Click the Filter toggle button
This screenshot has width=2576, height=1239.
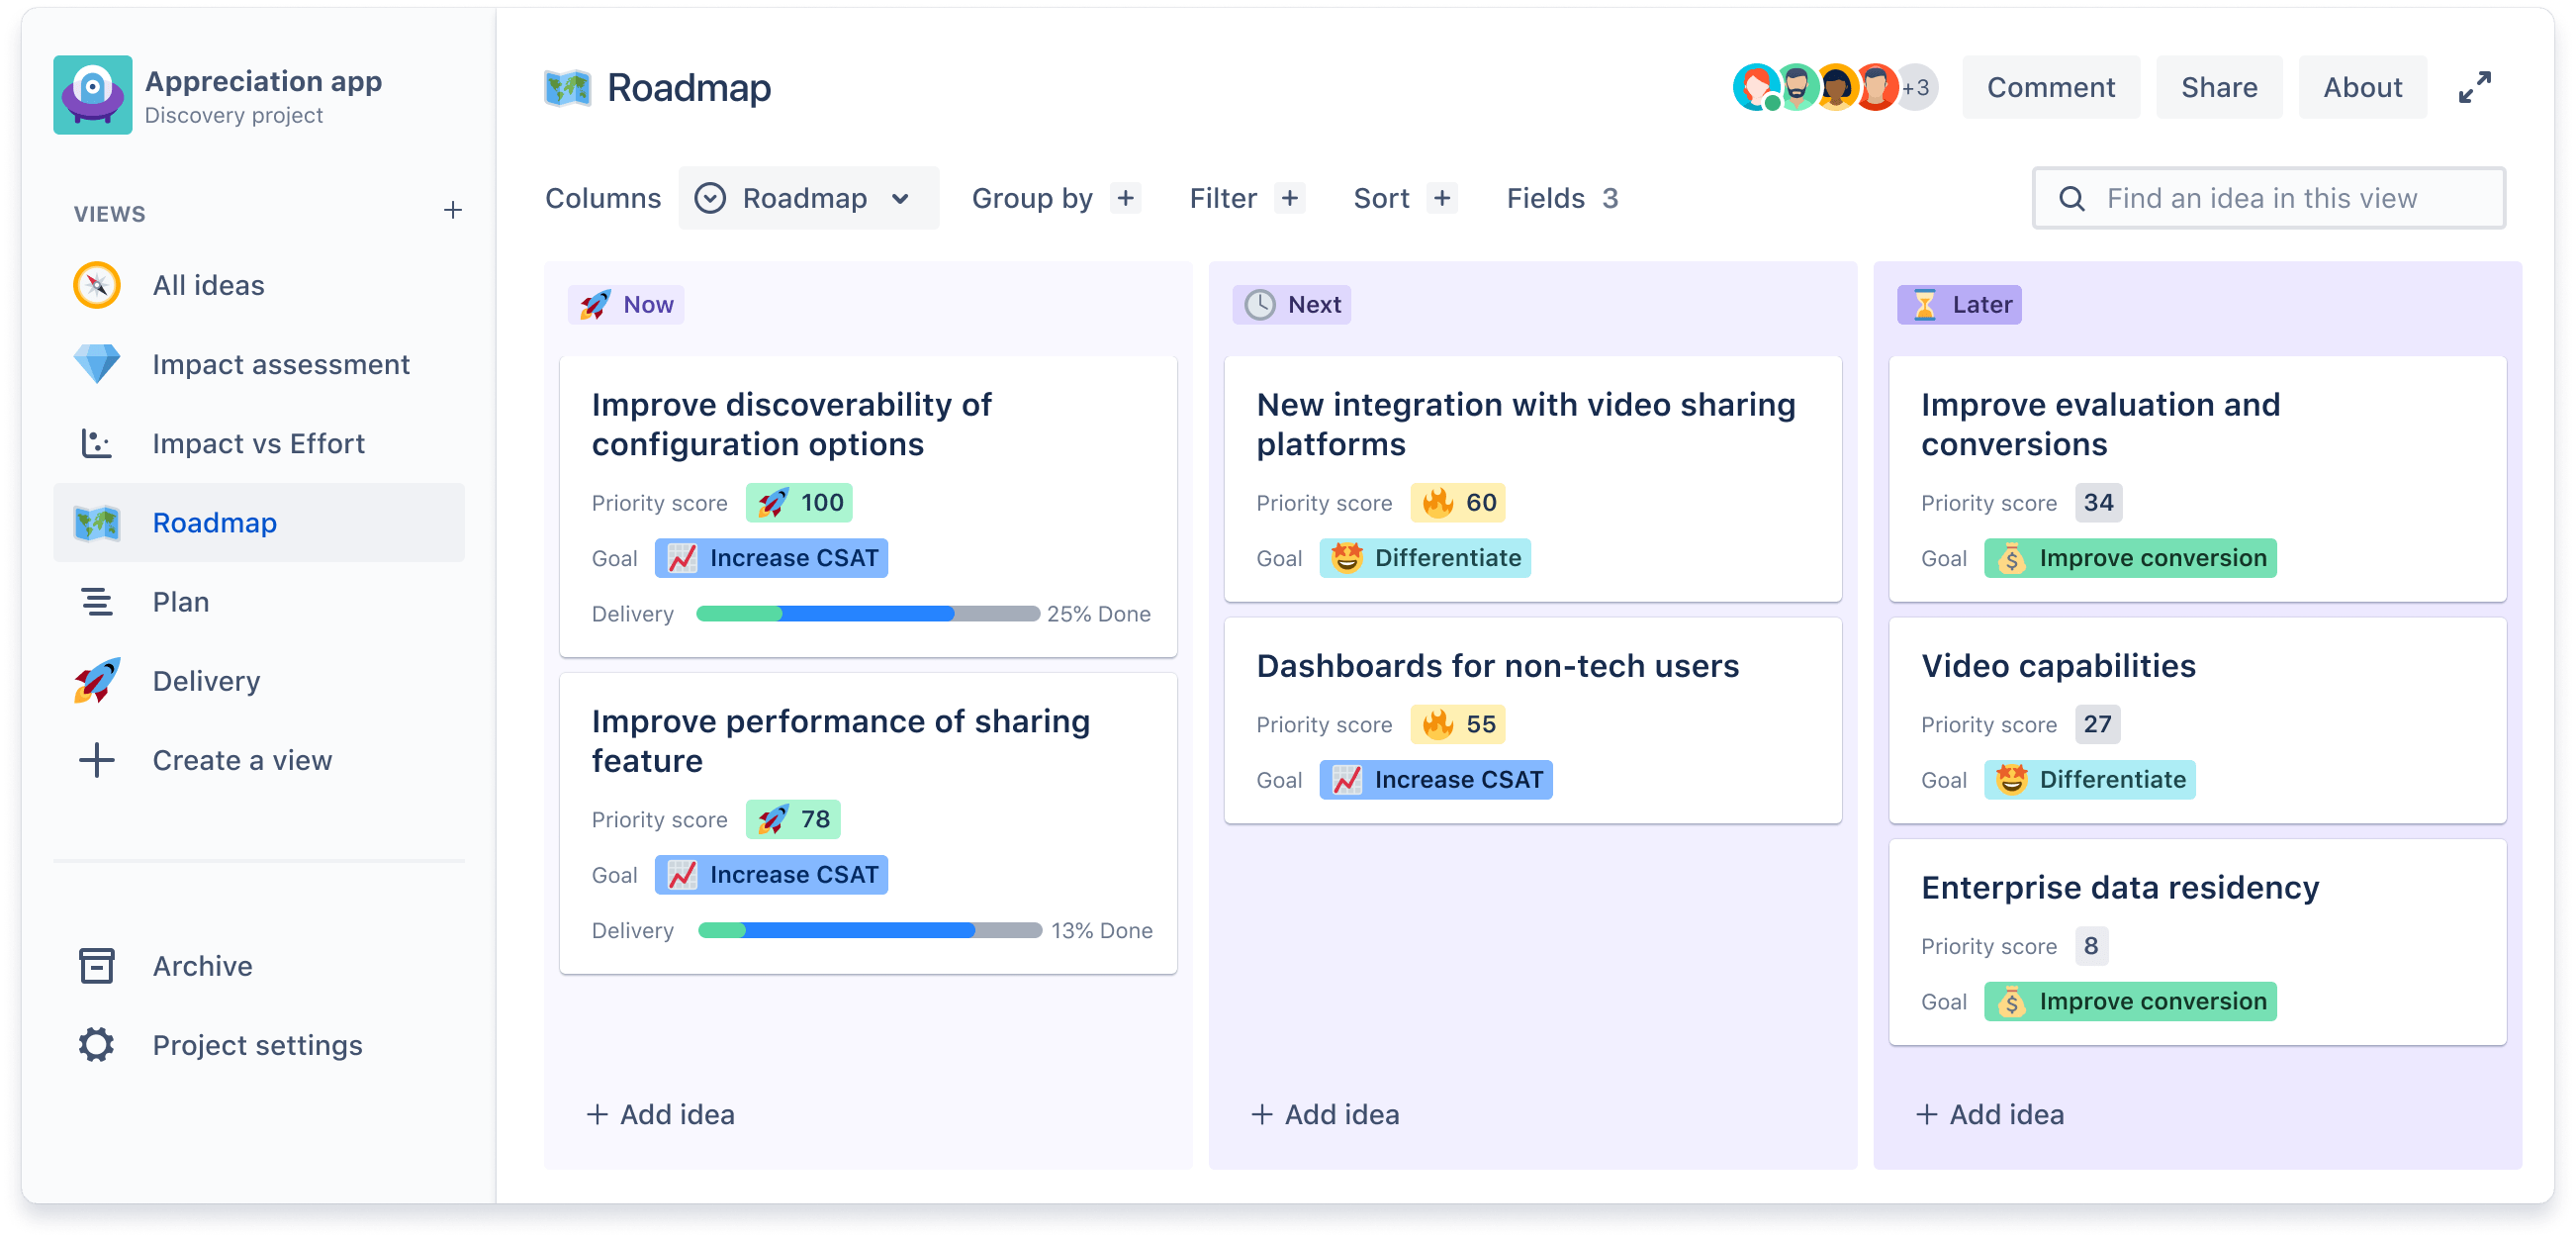[1243, 199]
